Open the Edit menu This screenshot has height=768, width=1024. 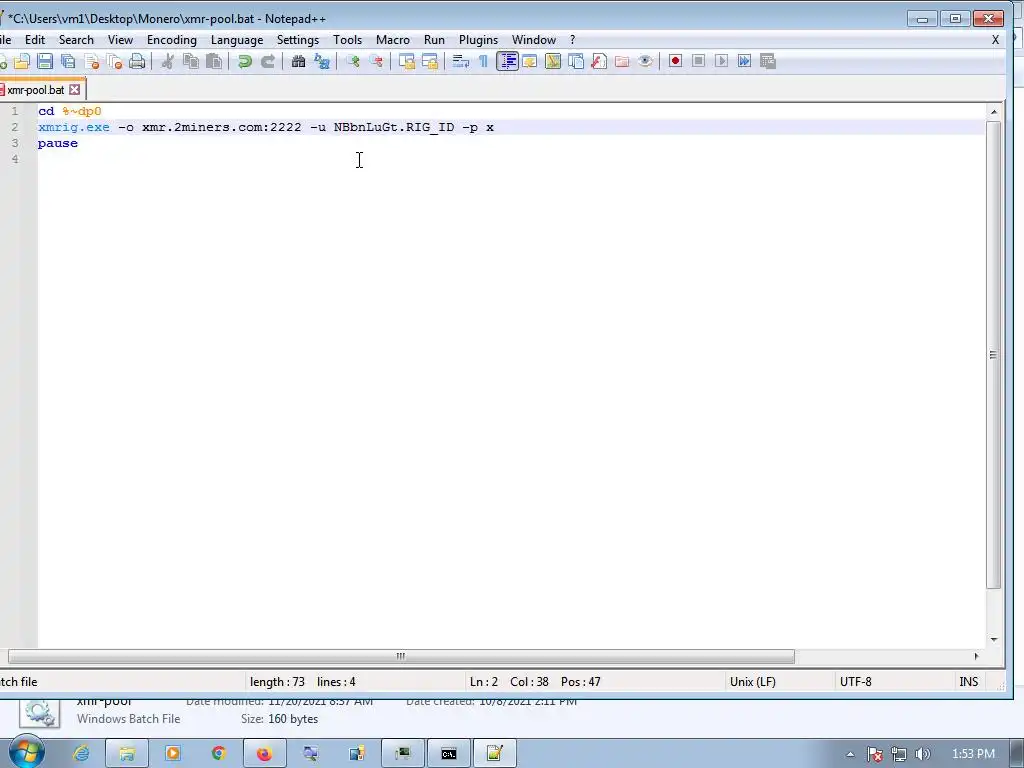coord(35,40)
